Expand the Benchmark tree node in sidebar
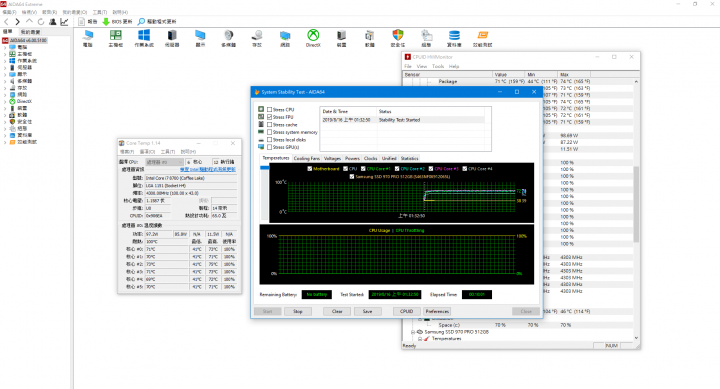This screenshot has height=389, width=720. click(5, 142)
